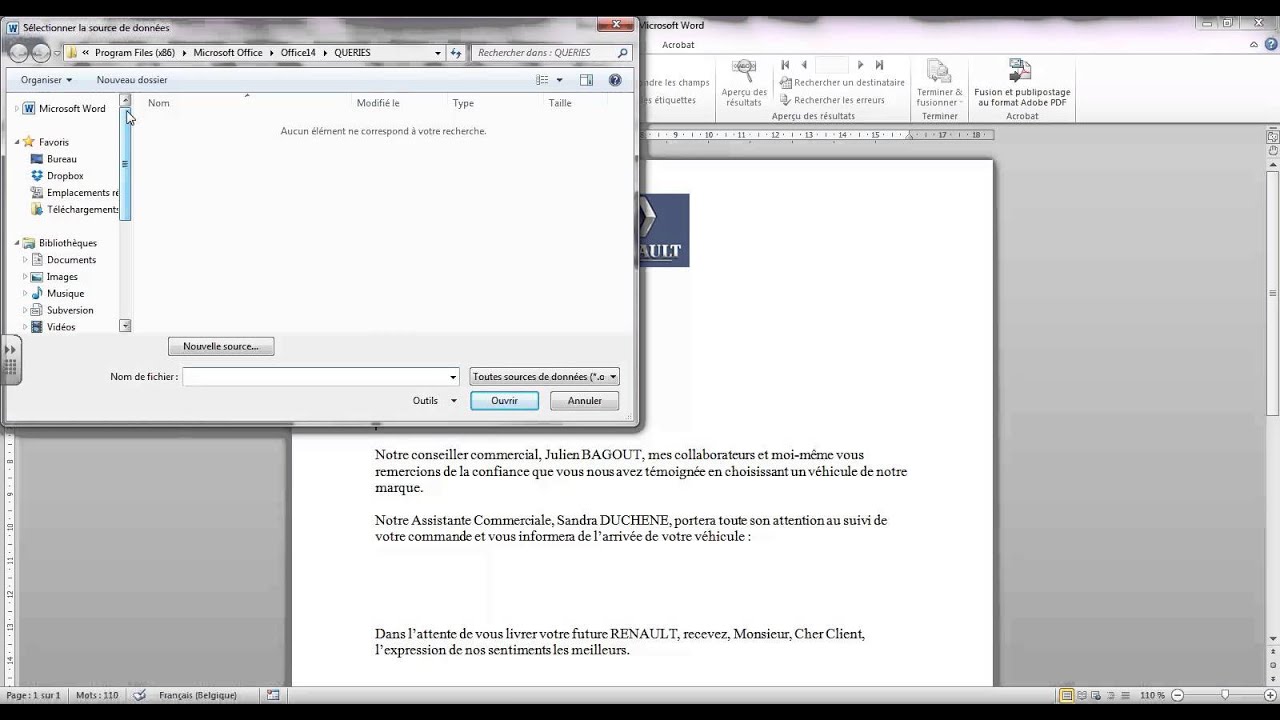The height and width of the screenshot is (720, 1280).
Task: Open the Outils dropdown
Action: point(435,401)
